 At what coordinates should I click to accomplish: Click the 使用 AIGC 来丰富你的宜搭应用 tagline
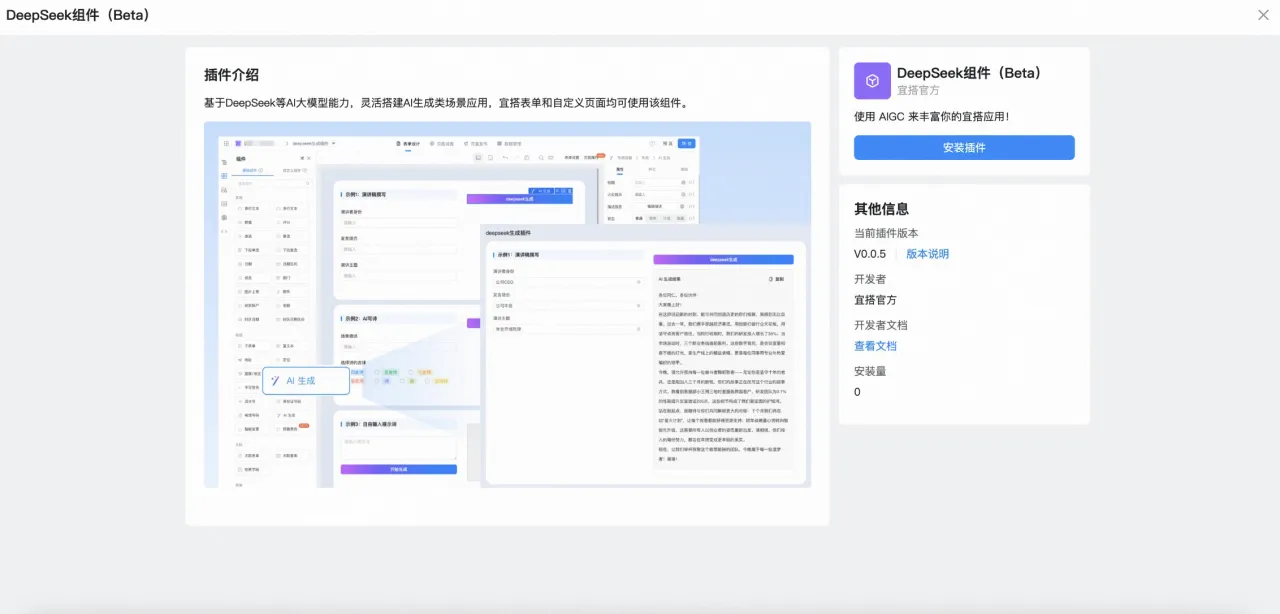point(931,117)
